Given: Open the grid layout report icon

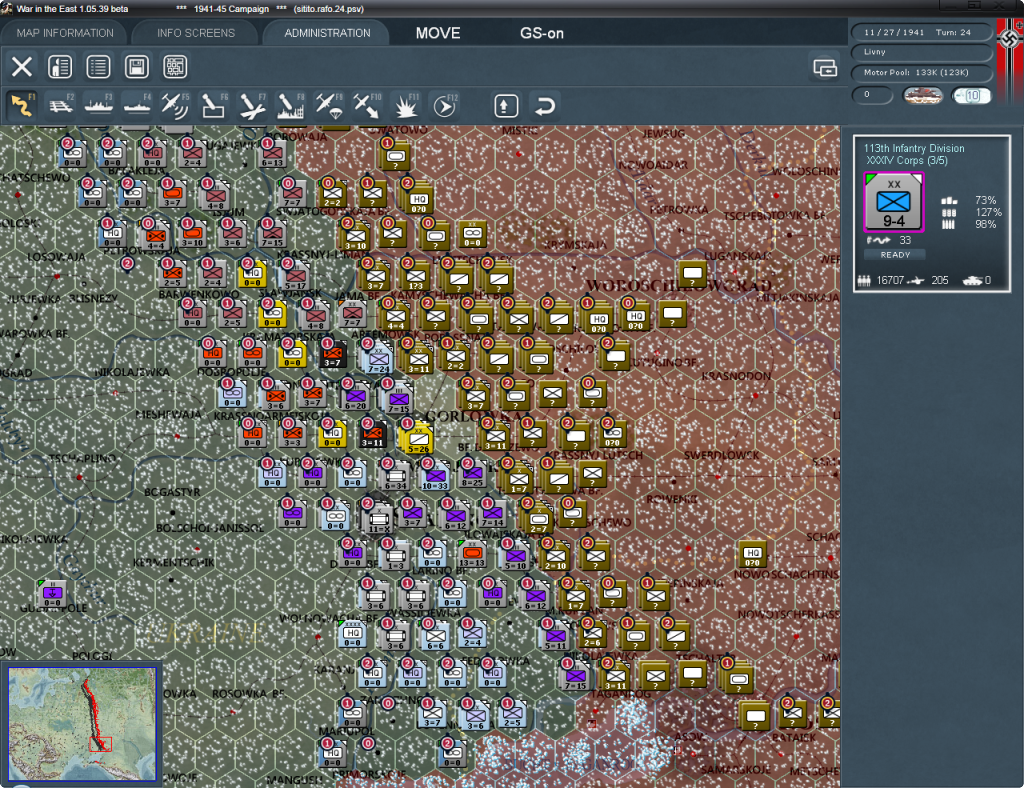Looking at the screenshot, I should pos(175,67).
